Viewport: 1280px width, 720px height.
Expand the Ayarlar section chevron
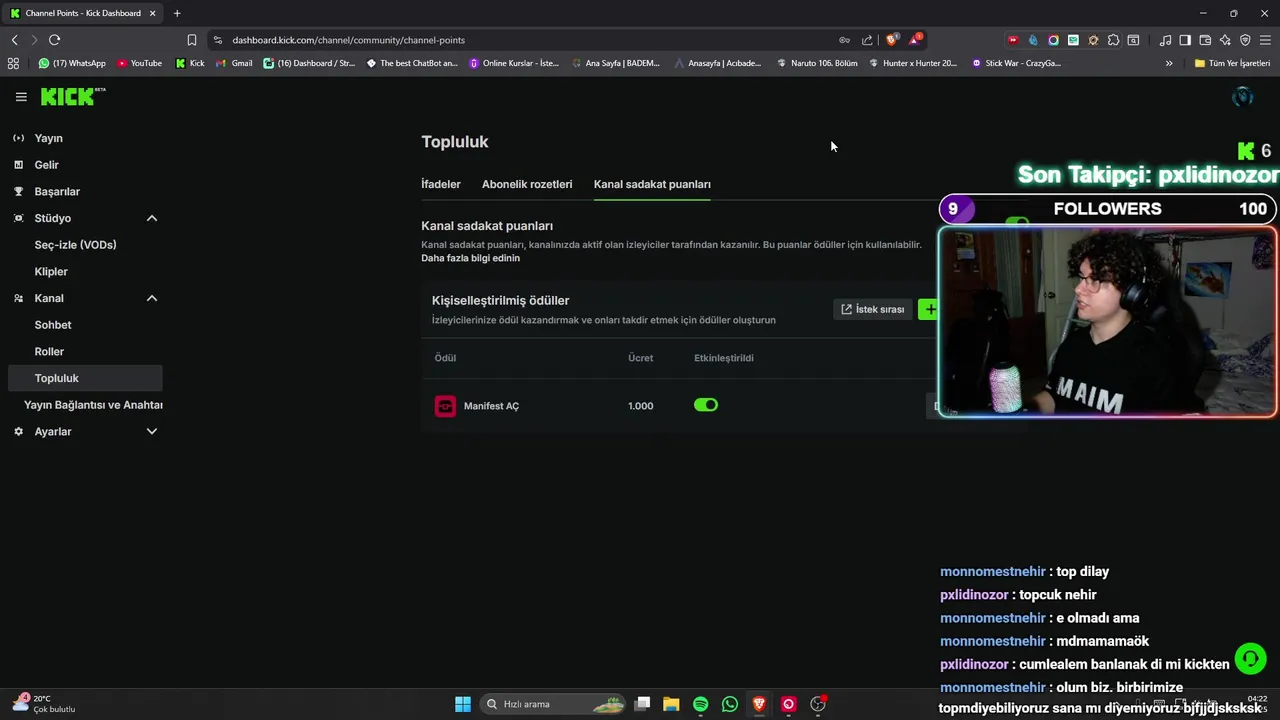tap(152, 431)
